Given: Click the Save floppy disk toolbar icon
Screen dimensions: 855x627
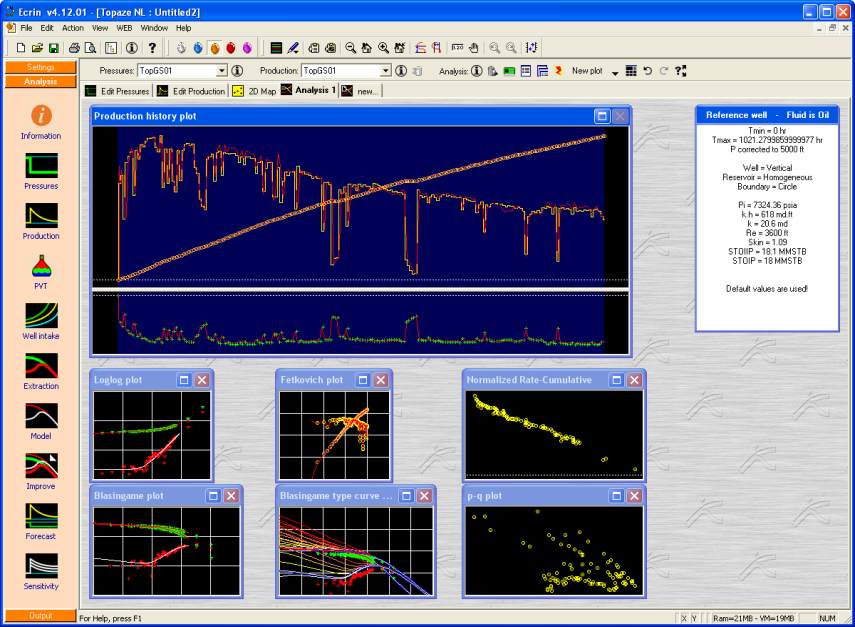Looking at the screenshot, I should tap(53, 47).
